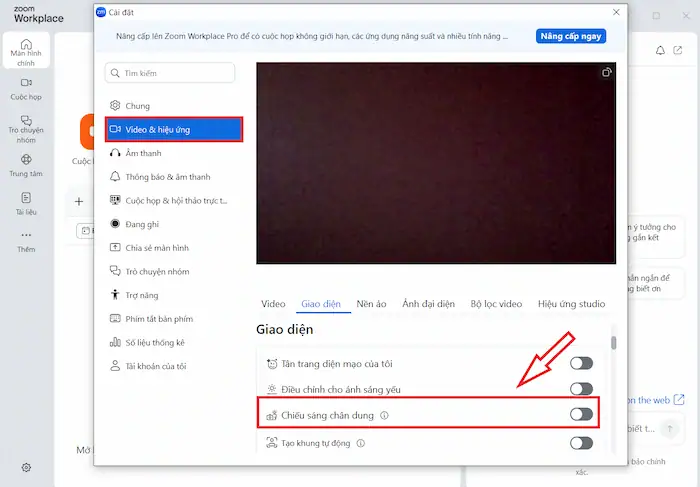Open Màn hình chính in Zoom sidebar

click(x=26, y=50)
